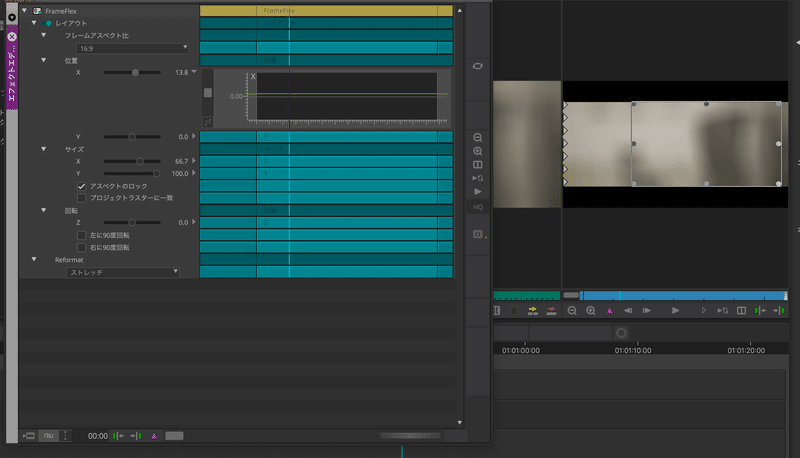Collapse the Reformat section
Screen dimensions: 800x458
(34, 259)
